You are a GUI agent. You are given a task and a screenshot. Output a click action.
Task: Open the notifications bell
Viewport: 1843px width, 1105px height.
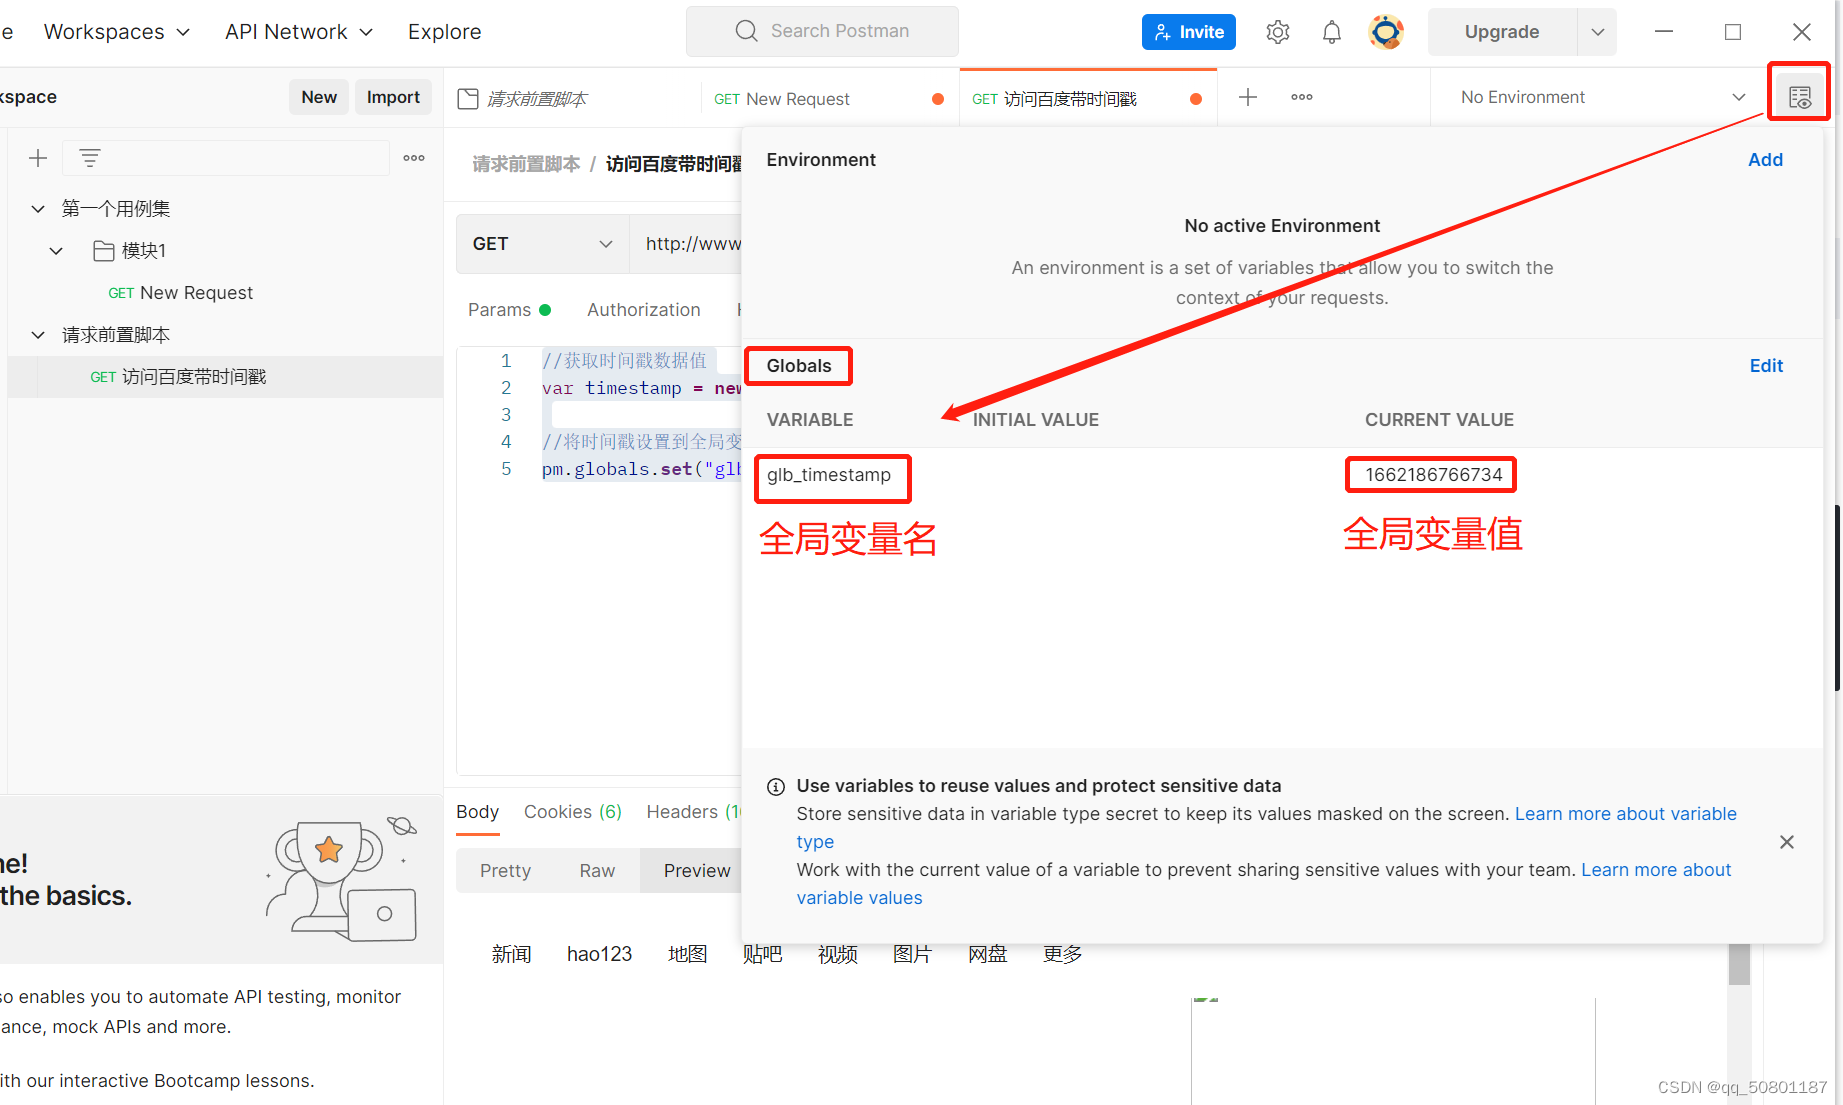[1331, 32]
